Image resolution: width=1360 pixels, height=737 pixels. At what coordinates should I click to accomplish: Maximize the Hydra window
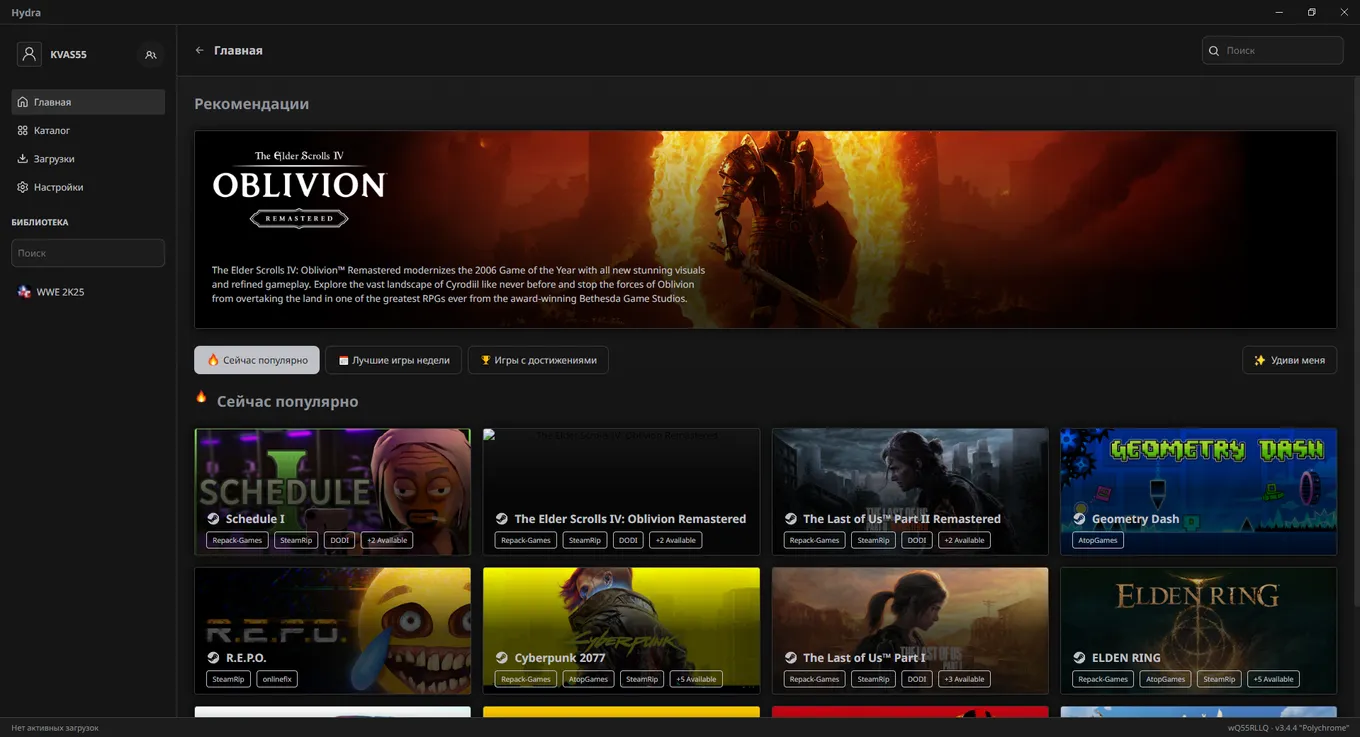1311,12
